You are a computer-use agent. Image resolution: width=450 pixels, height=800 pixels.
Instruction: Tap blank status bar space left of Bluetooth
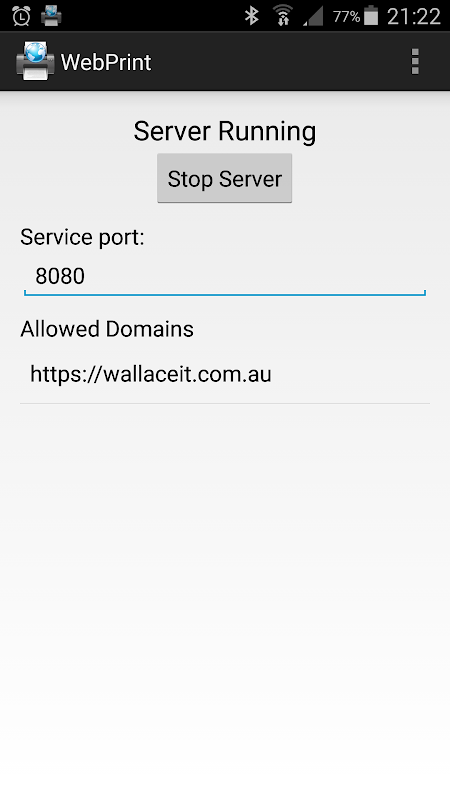click(153, 16)
